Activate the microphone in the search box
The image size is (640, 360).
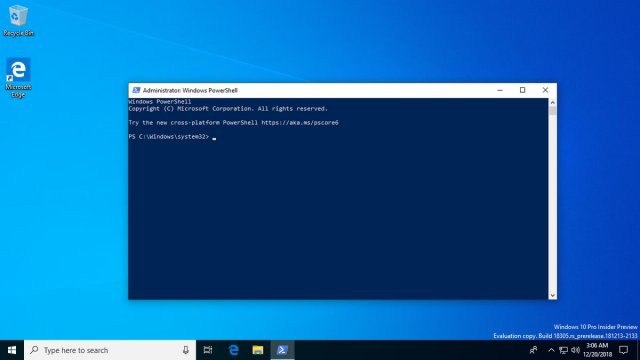186,350
